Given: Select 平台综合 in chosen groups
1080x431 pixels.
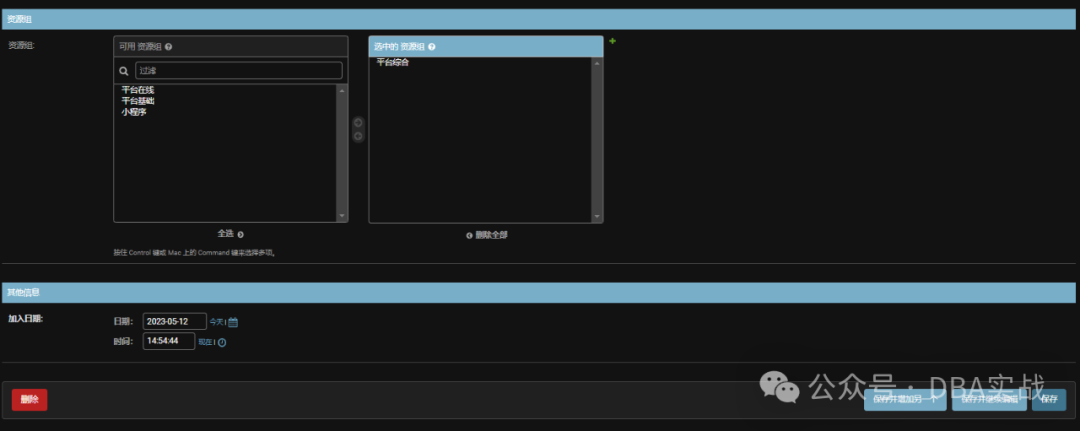Looking at the screenshot, I should (x=393, y=63).
